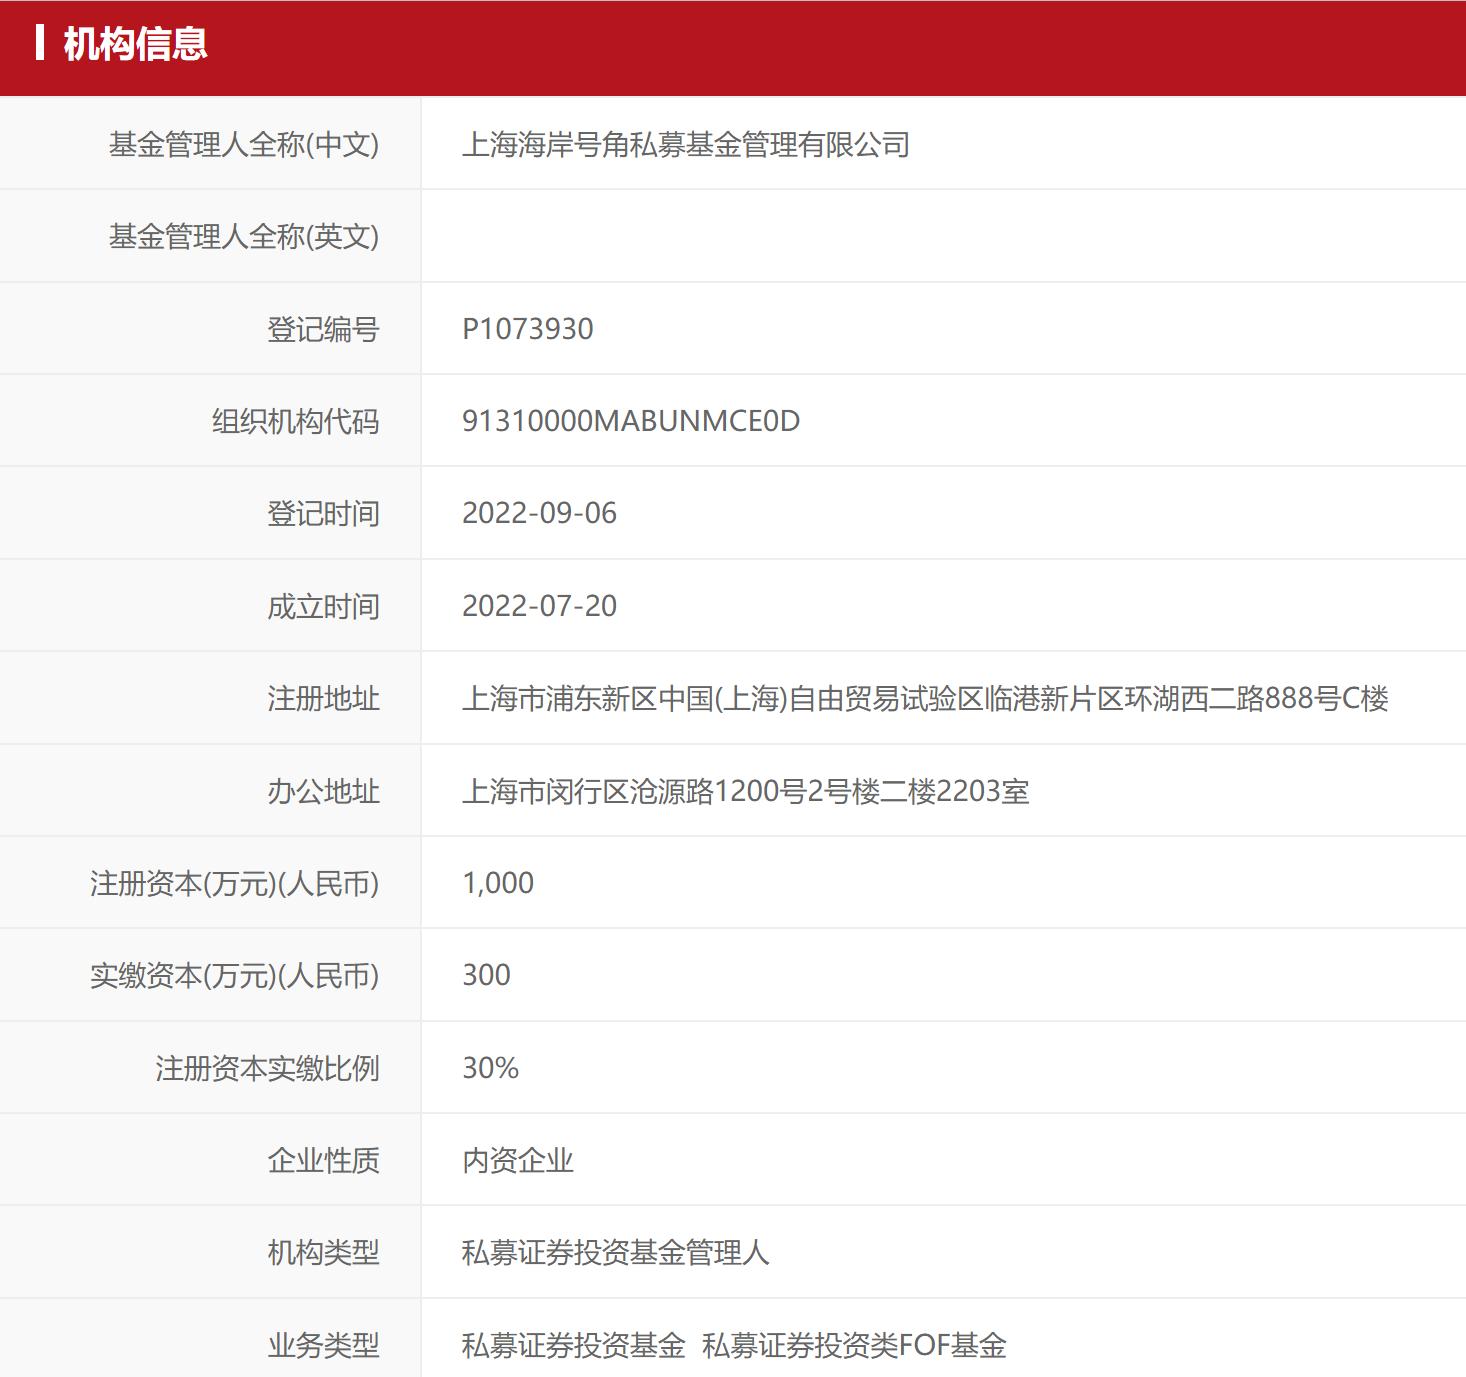Viewport: 1466px width, 1377px height.
Task: Click the 企业性质 label
Action: (323, 1160)
